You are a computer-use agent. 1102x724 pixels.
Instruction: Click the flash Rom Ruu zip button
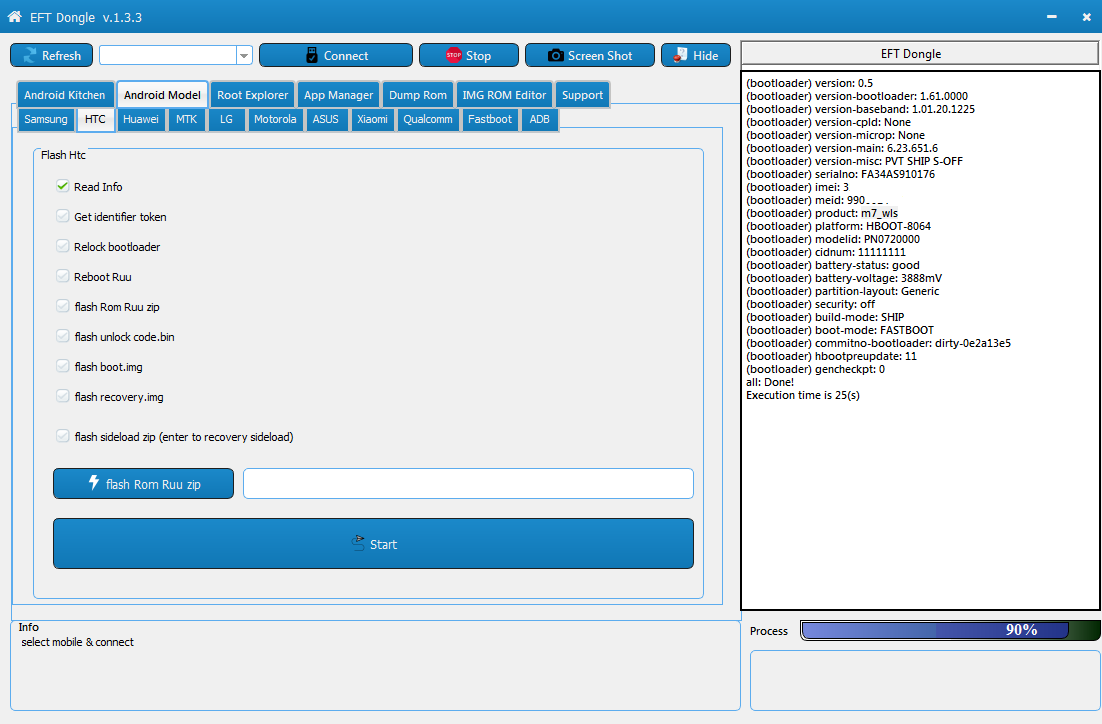pos(143,484)
